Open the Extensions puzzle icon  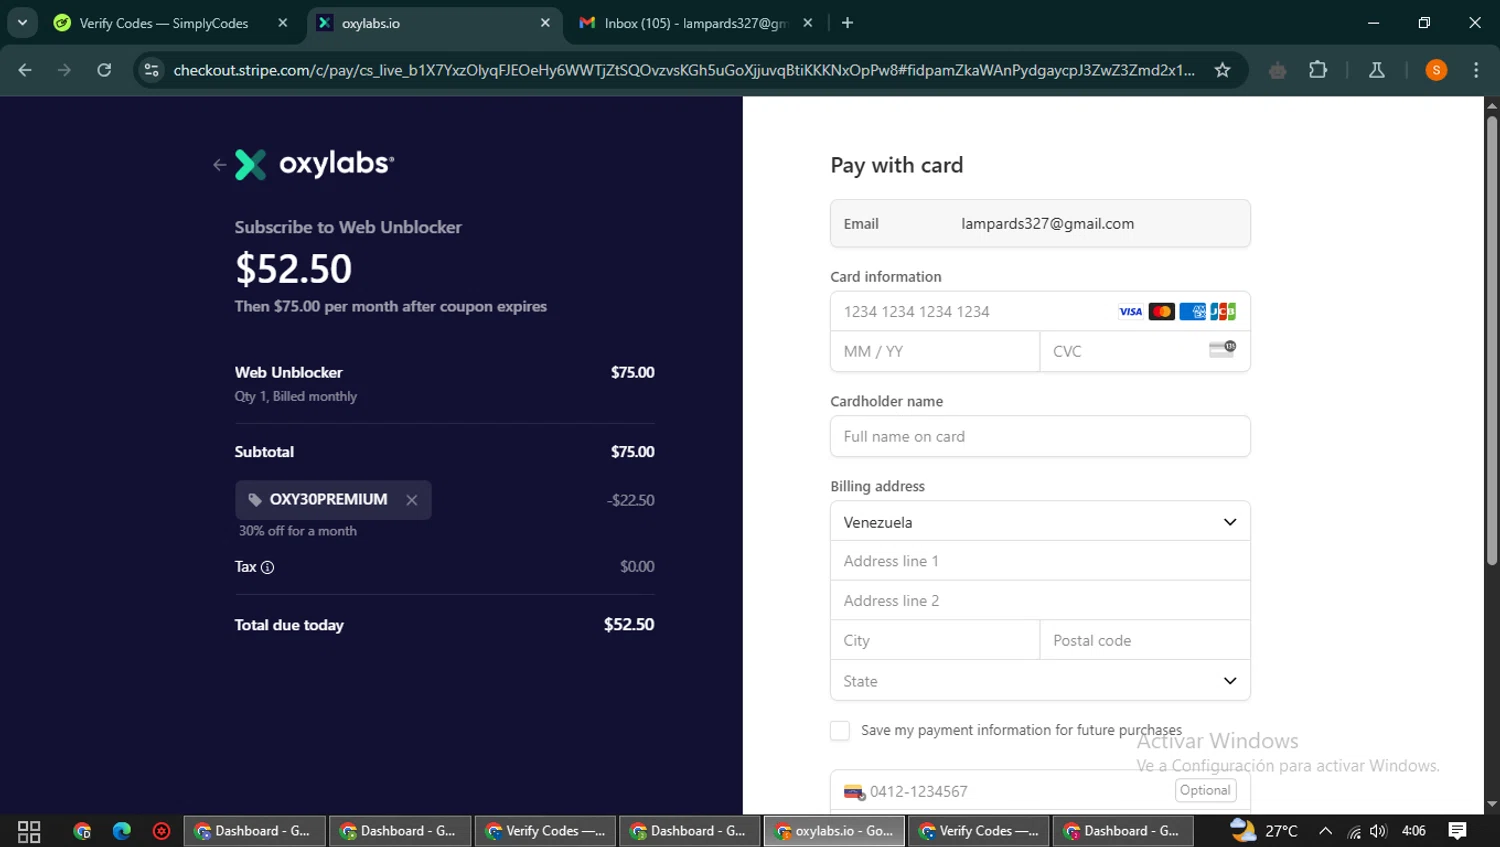pos(1318,70)
